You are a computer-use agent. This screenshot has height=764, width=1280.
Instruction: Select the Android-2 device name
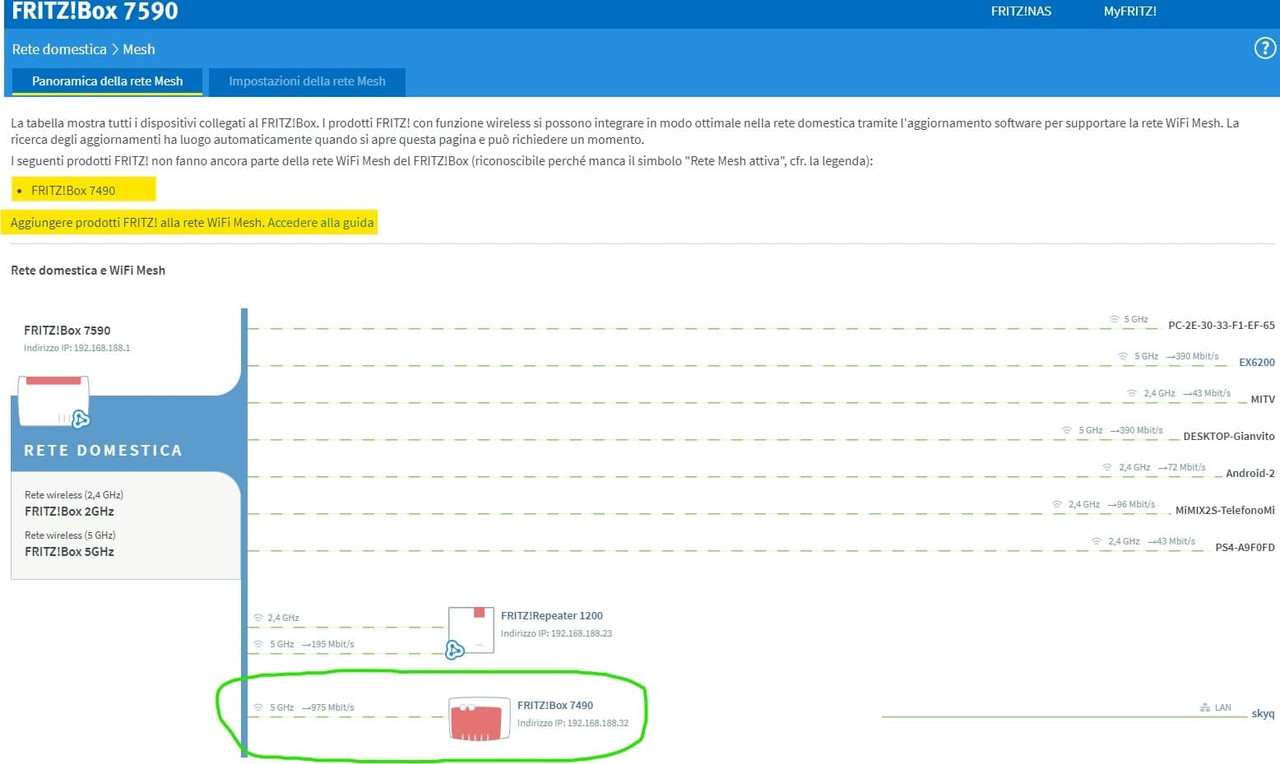1250,473
